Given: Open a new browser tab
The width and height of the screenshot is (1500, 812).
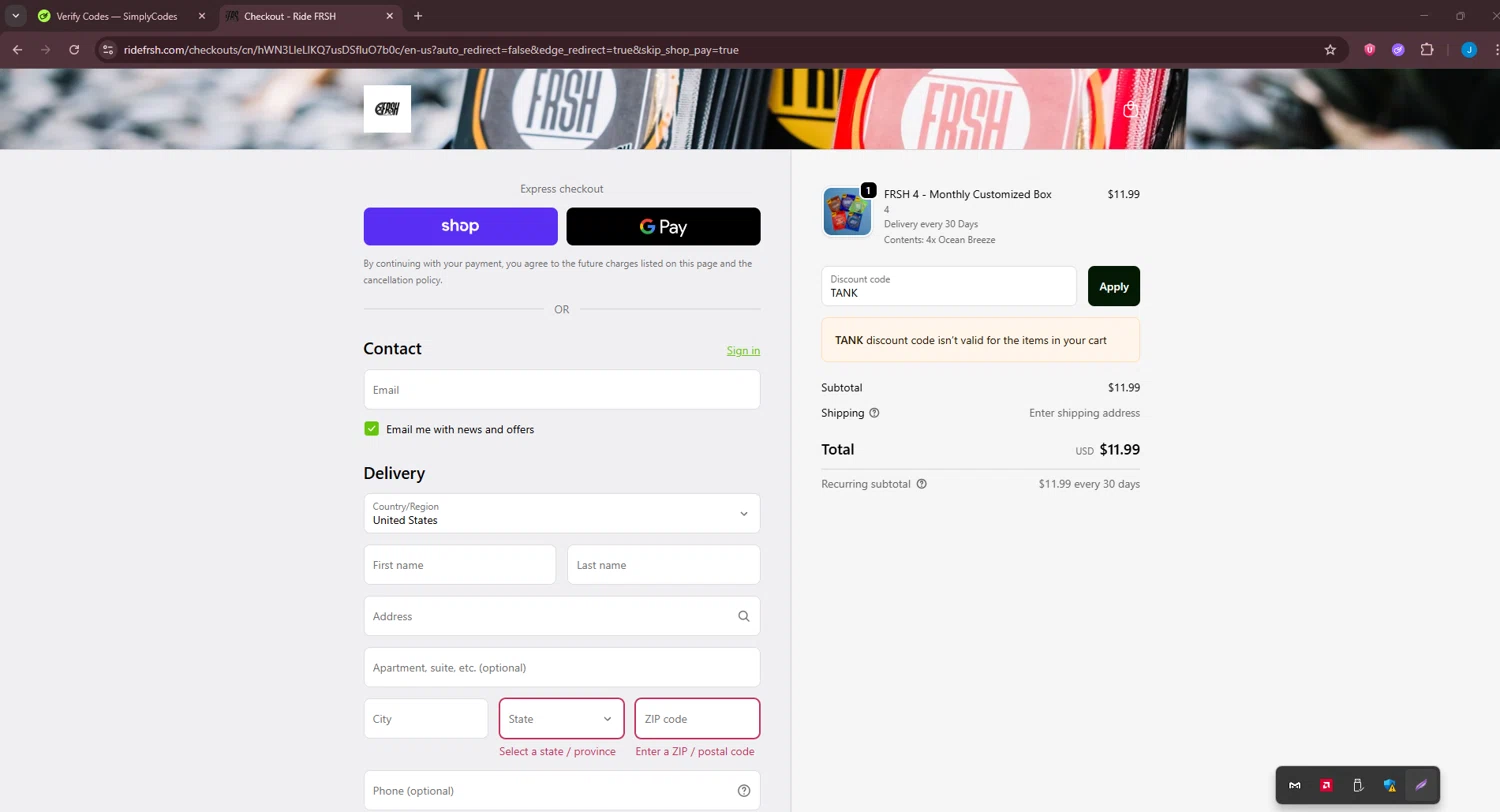Looking at the screenshot, I should [x=418, y=16].
